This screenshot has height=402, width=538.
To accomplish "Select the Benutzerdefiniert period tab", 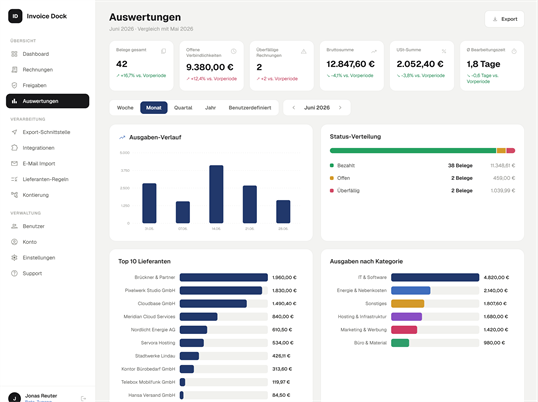I will point(250,108).
